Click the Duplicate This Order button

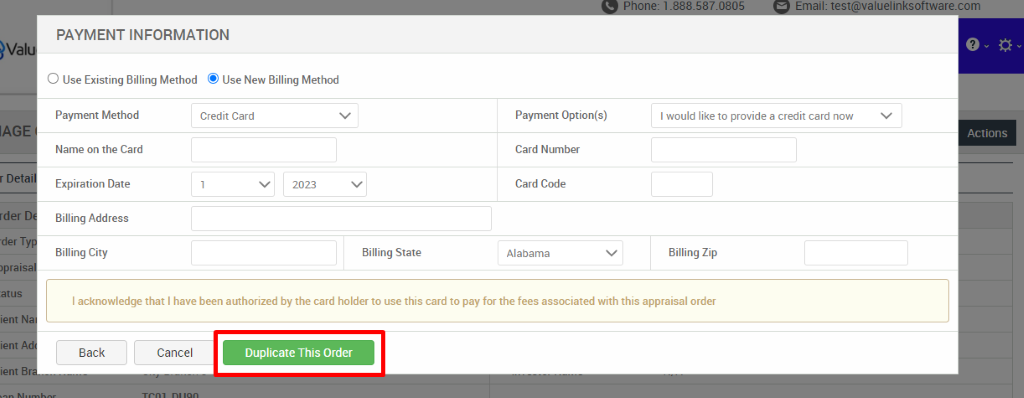point(298,352)
